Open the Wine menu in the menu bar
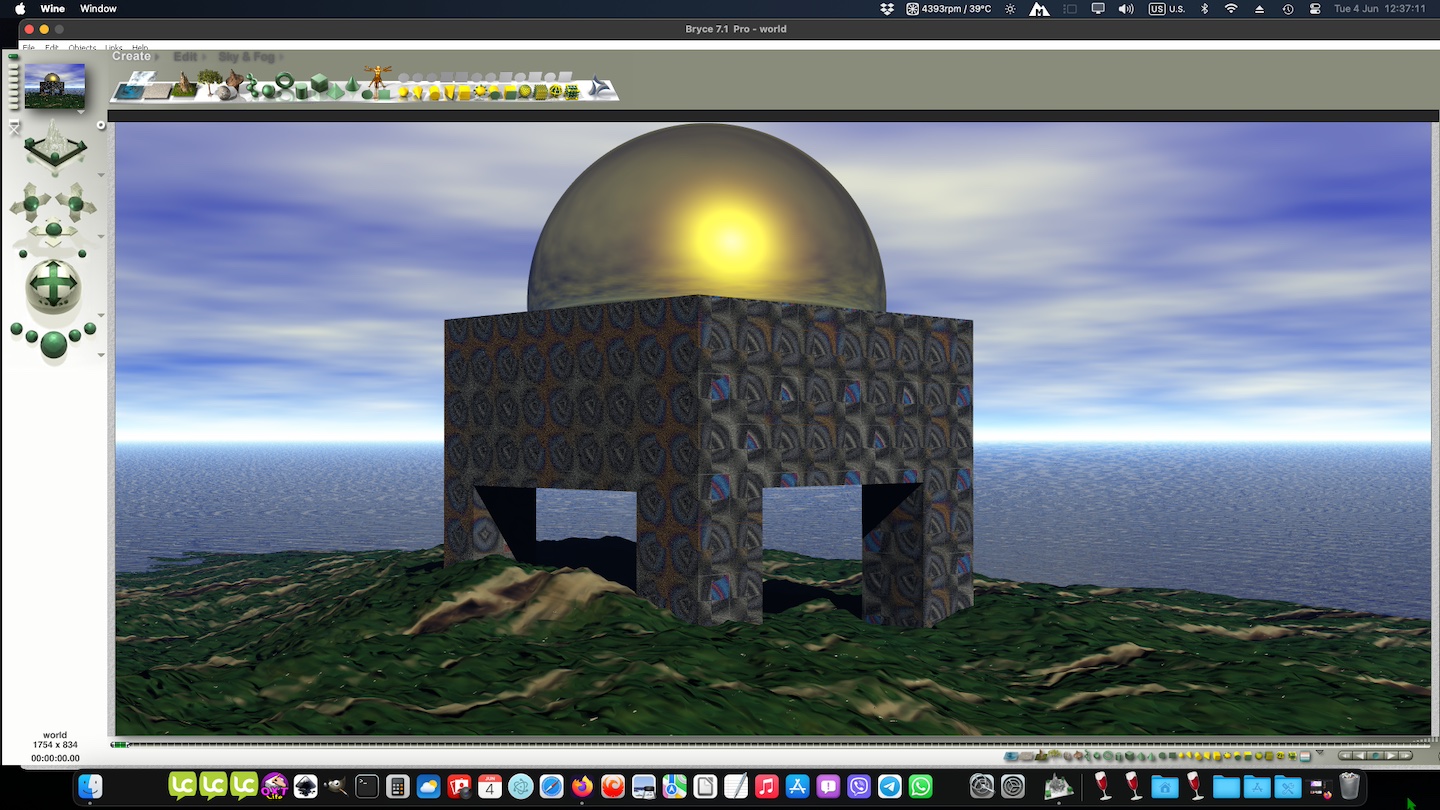 52,9
